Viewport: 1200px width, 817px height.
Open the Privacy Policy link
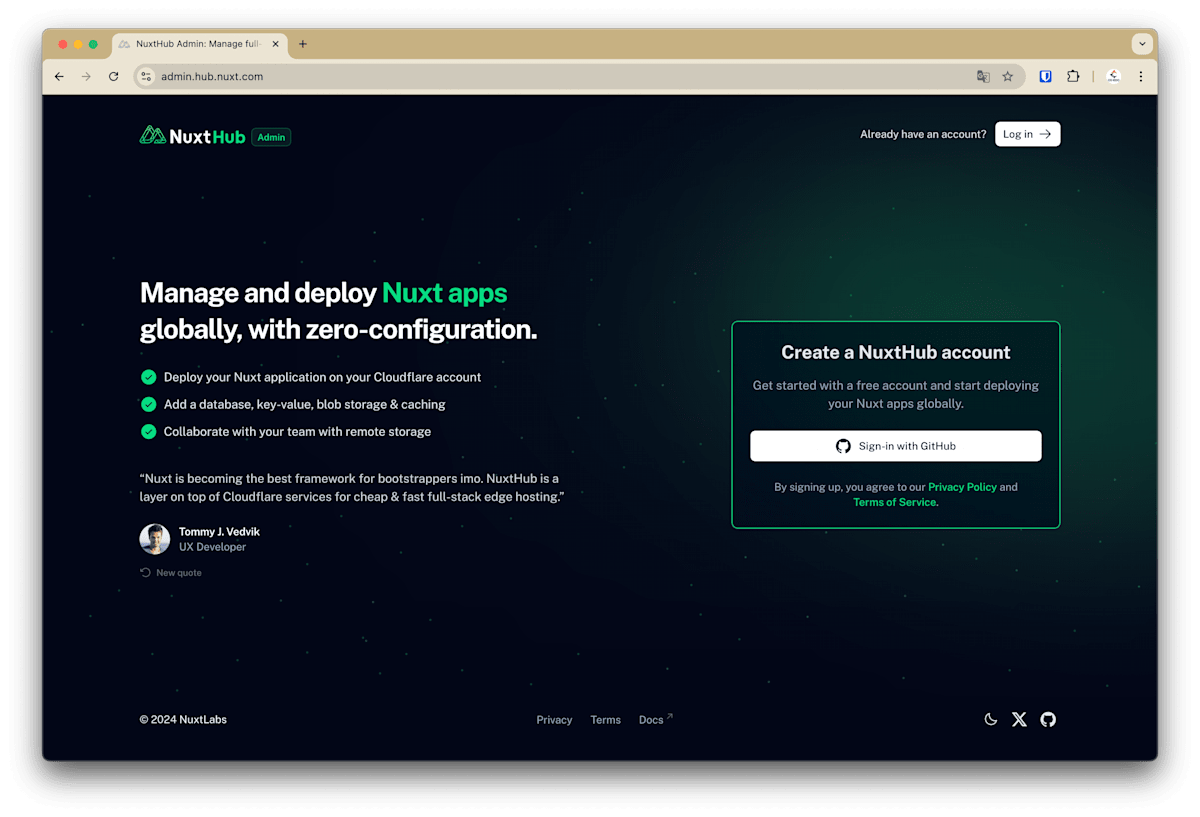962,487
